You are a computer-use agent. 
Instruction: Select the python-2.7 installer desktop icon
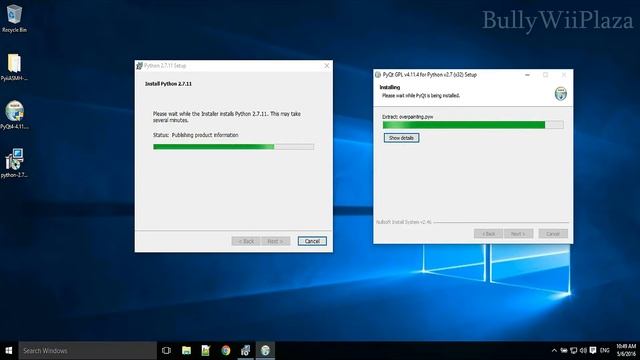[14, 163]
